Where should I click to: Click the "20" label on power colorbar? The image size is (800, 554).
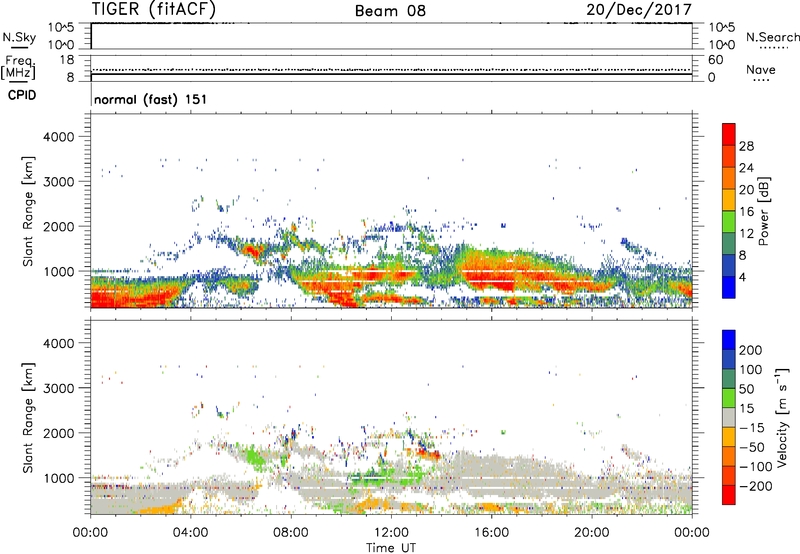(746, 190)
